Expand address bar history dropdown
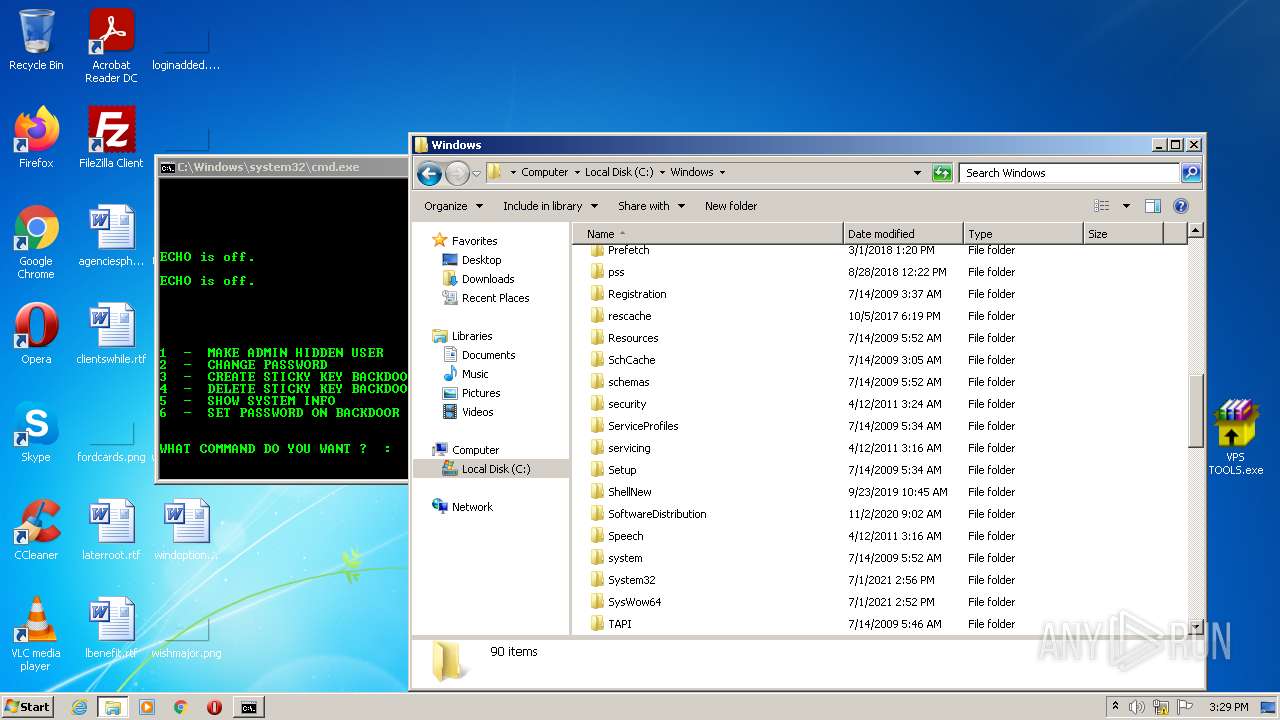This screenshot has height=720, width=1280. point(917,173)
